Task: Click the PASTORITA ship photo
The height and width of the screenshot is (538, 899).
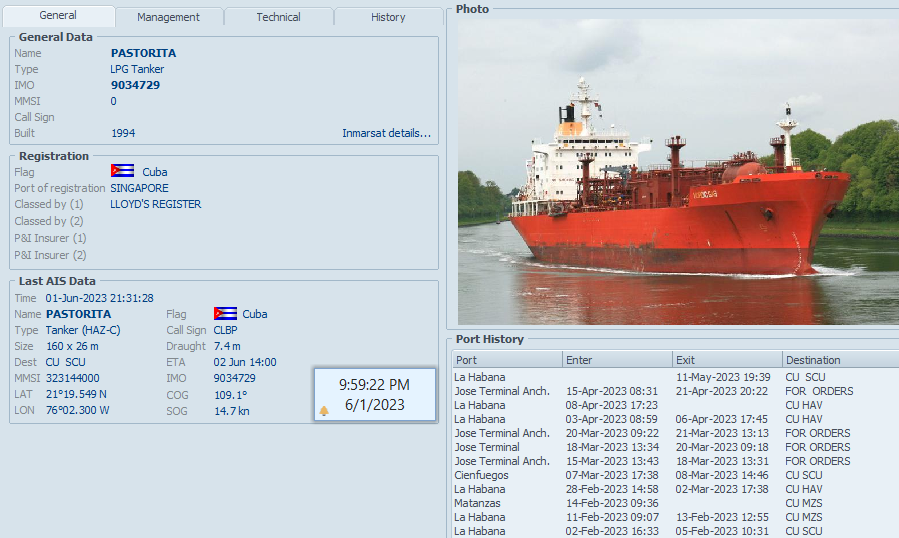Action: click(678, 172)
